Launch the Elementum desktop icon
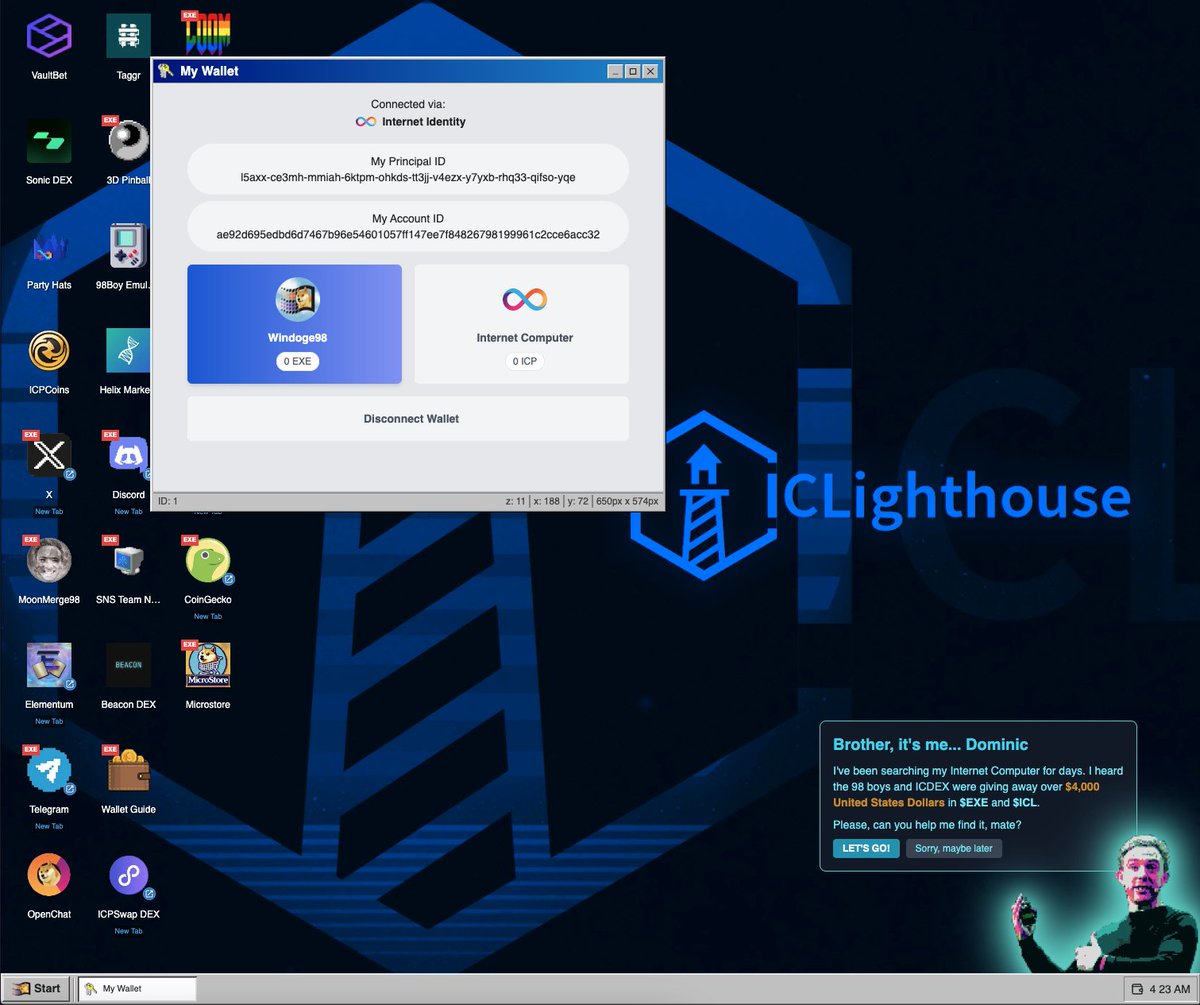Screen dimensions: 1200x1005 click(49, 666)
